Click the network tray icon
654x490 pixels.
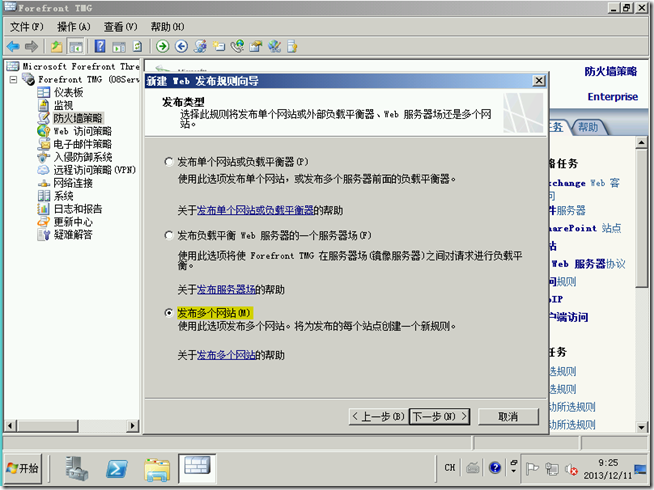click(552, 469)
